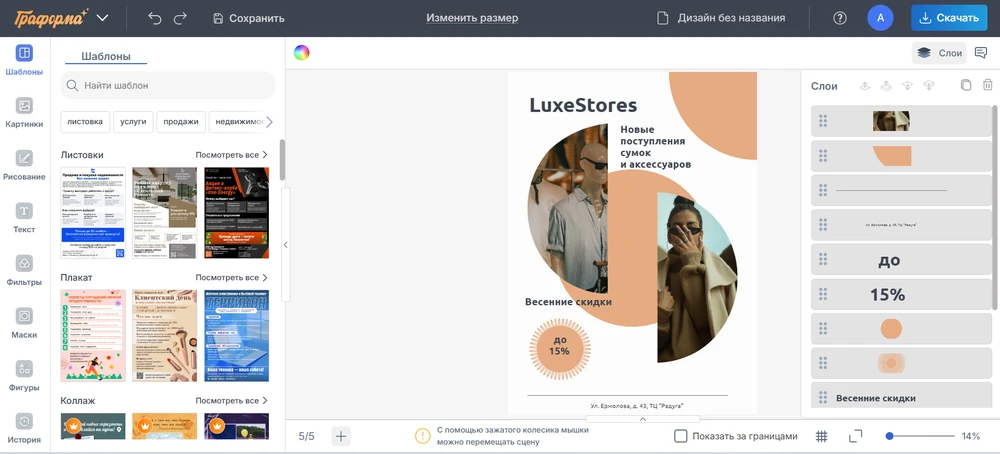Open the Фигуры shapes panel
This screenshot has height=454, width=1000.
click(x=24, y=375)
